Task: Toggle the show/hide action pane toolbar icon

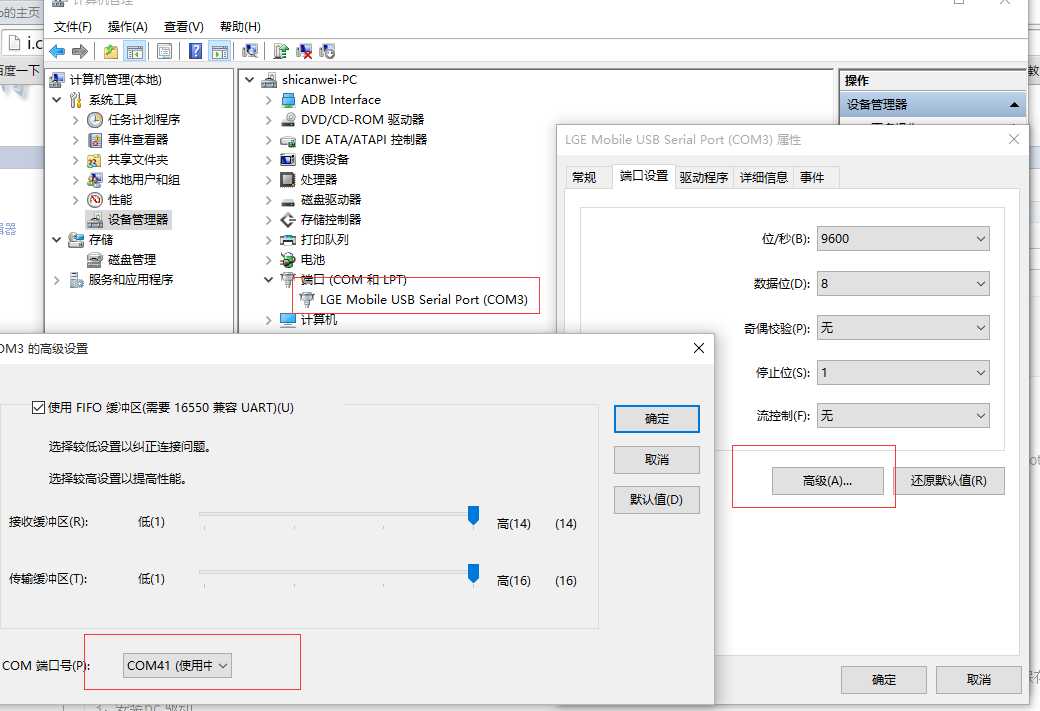Action: click(220, 51)
